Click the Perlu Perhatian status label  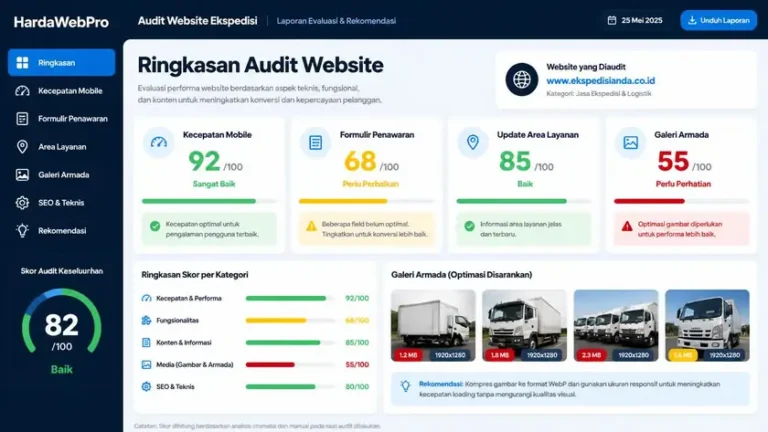[x=683, y=184]
